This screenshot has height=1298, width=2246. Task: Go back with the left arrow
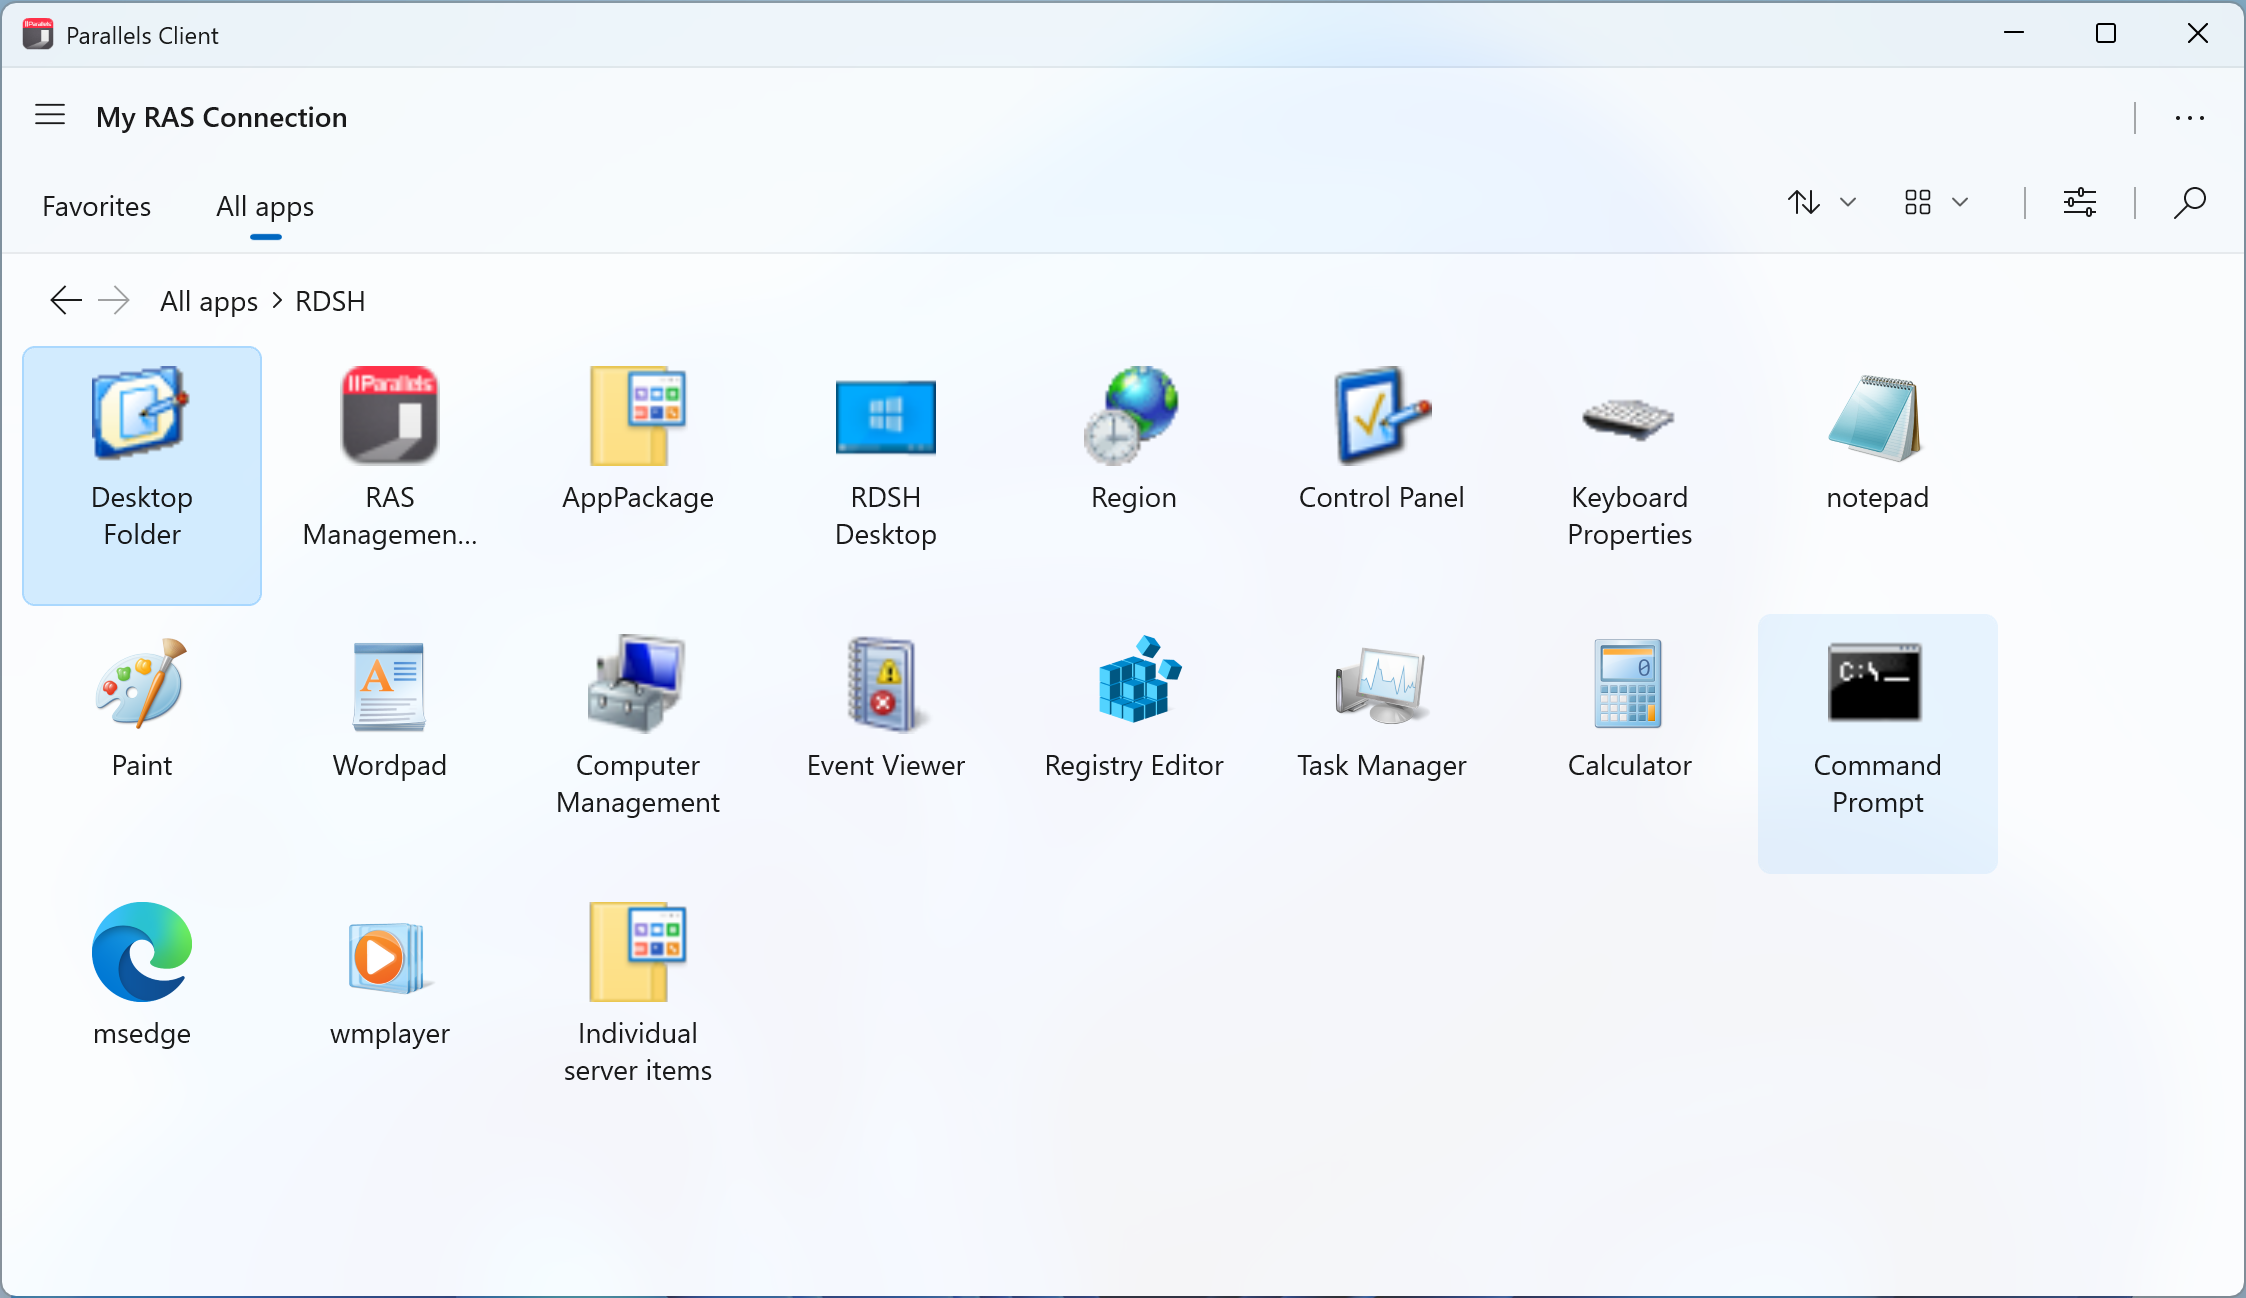pyautogui.click(x=66, y=300)
